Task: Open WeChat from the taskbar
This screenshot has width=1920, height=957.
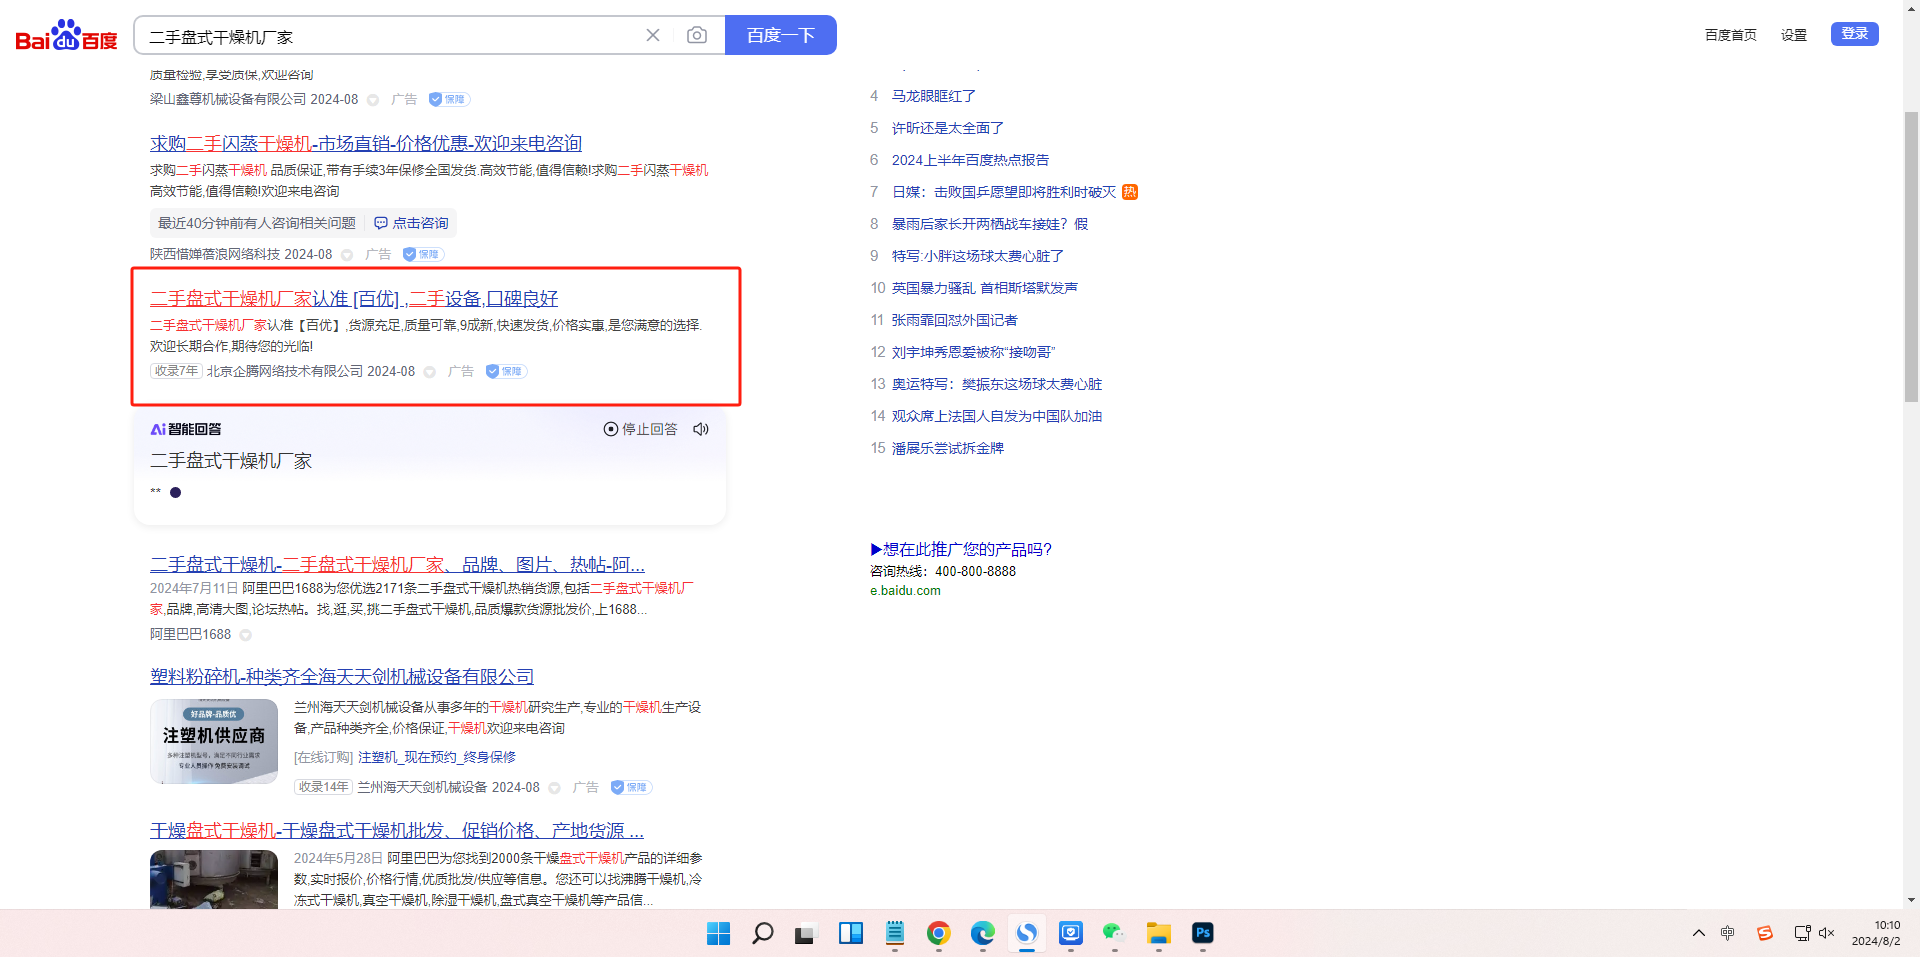Action: [1114, 933]
